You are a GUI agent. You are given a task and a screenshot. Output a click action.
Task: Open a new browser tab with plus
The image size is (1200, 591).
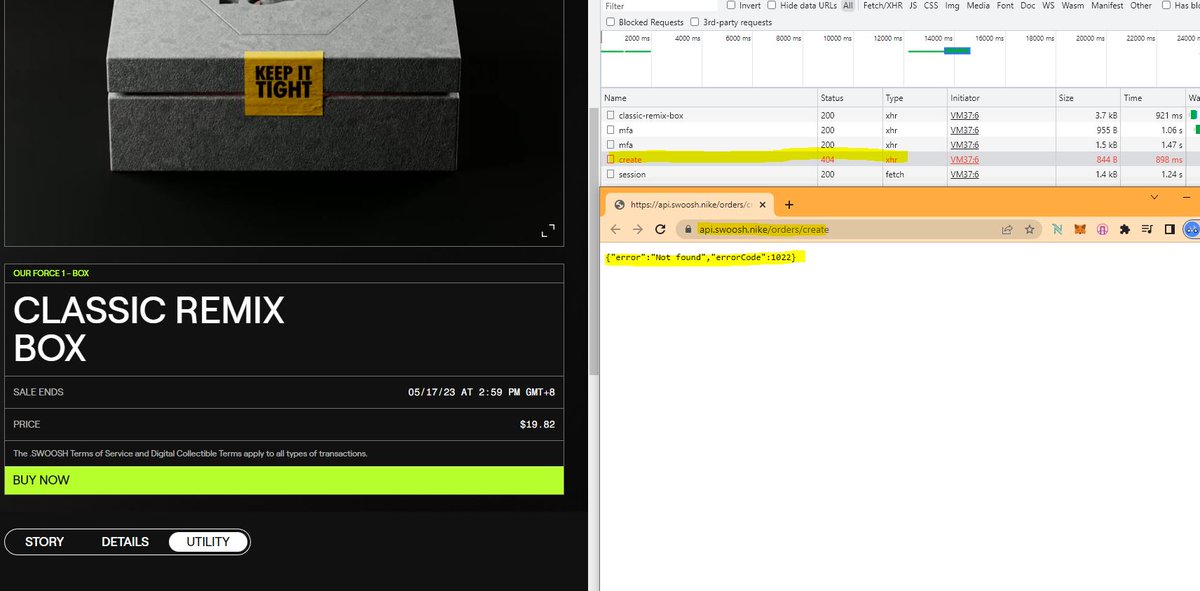pos(788,204)
